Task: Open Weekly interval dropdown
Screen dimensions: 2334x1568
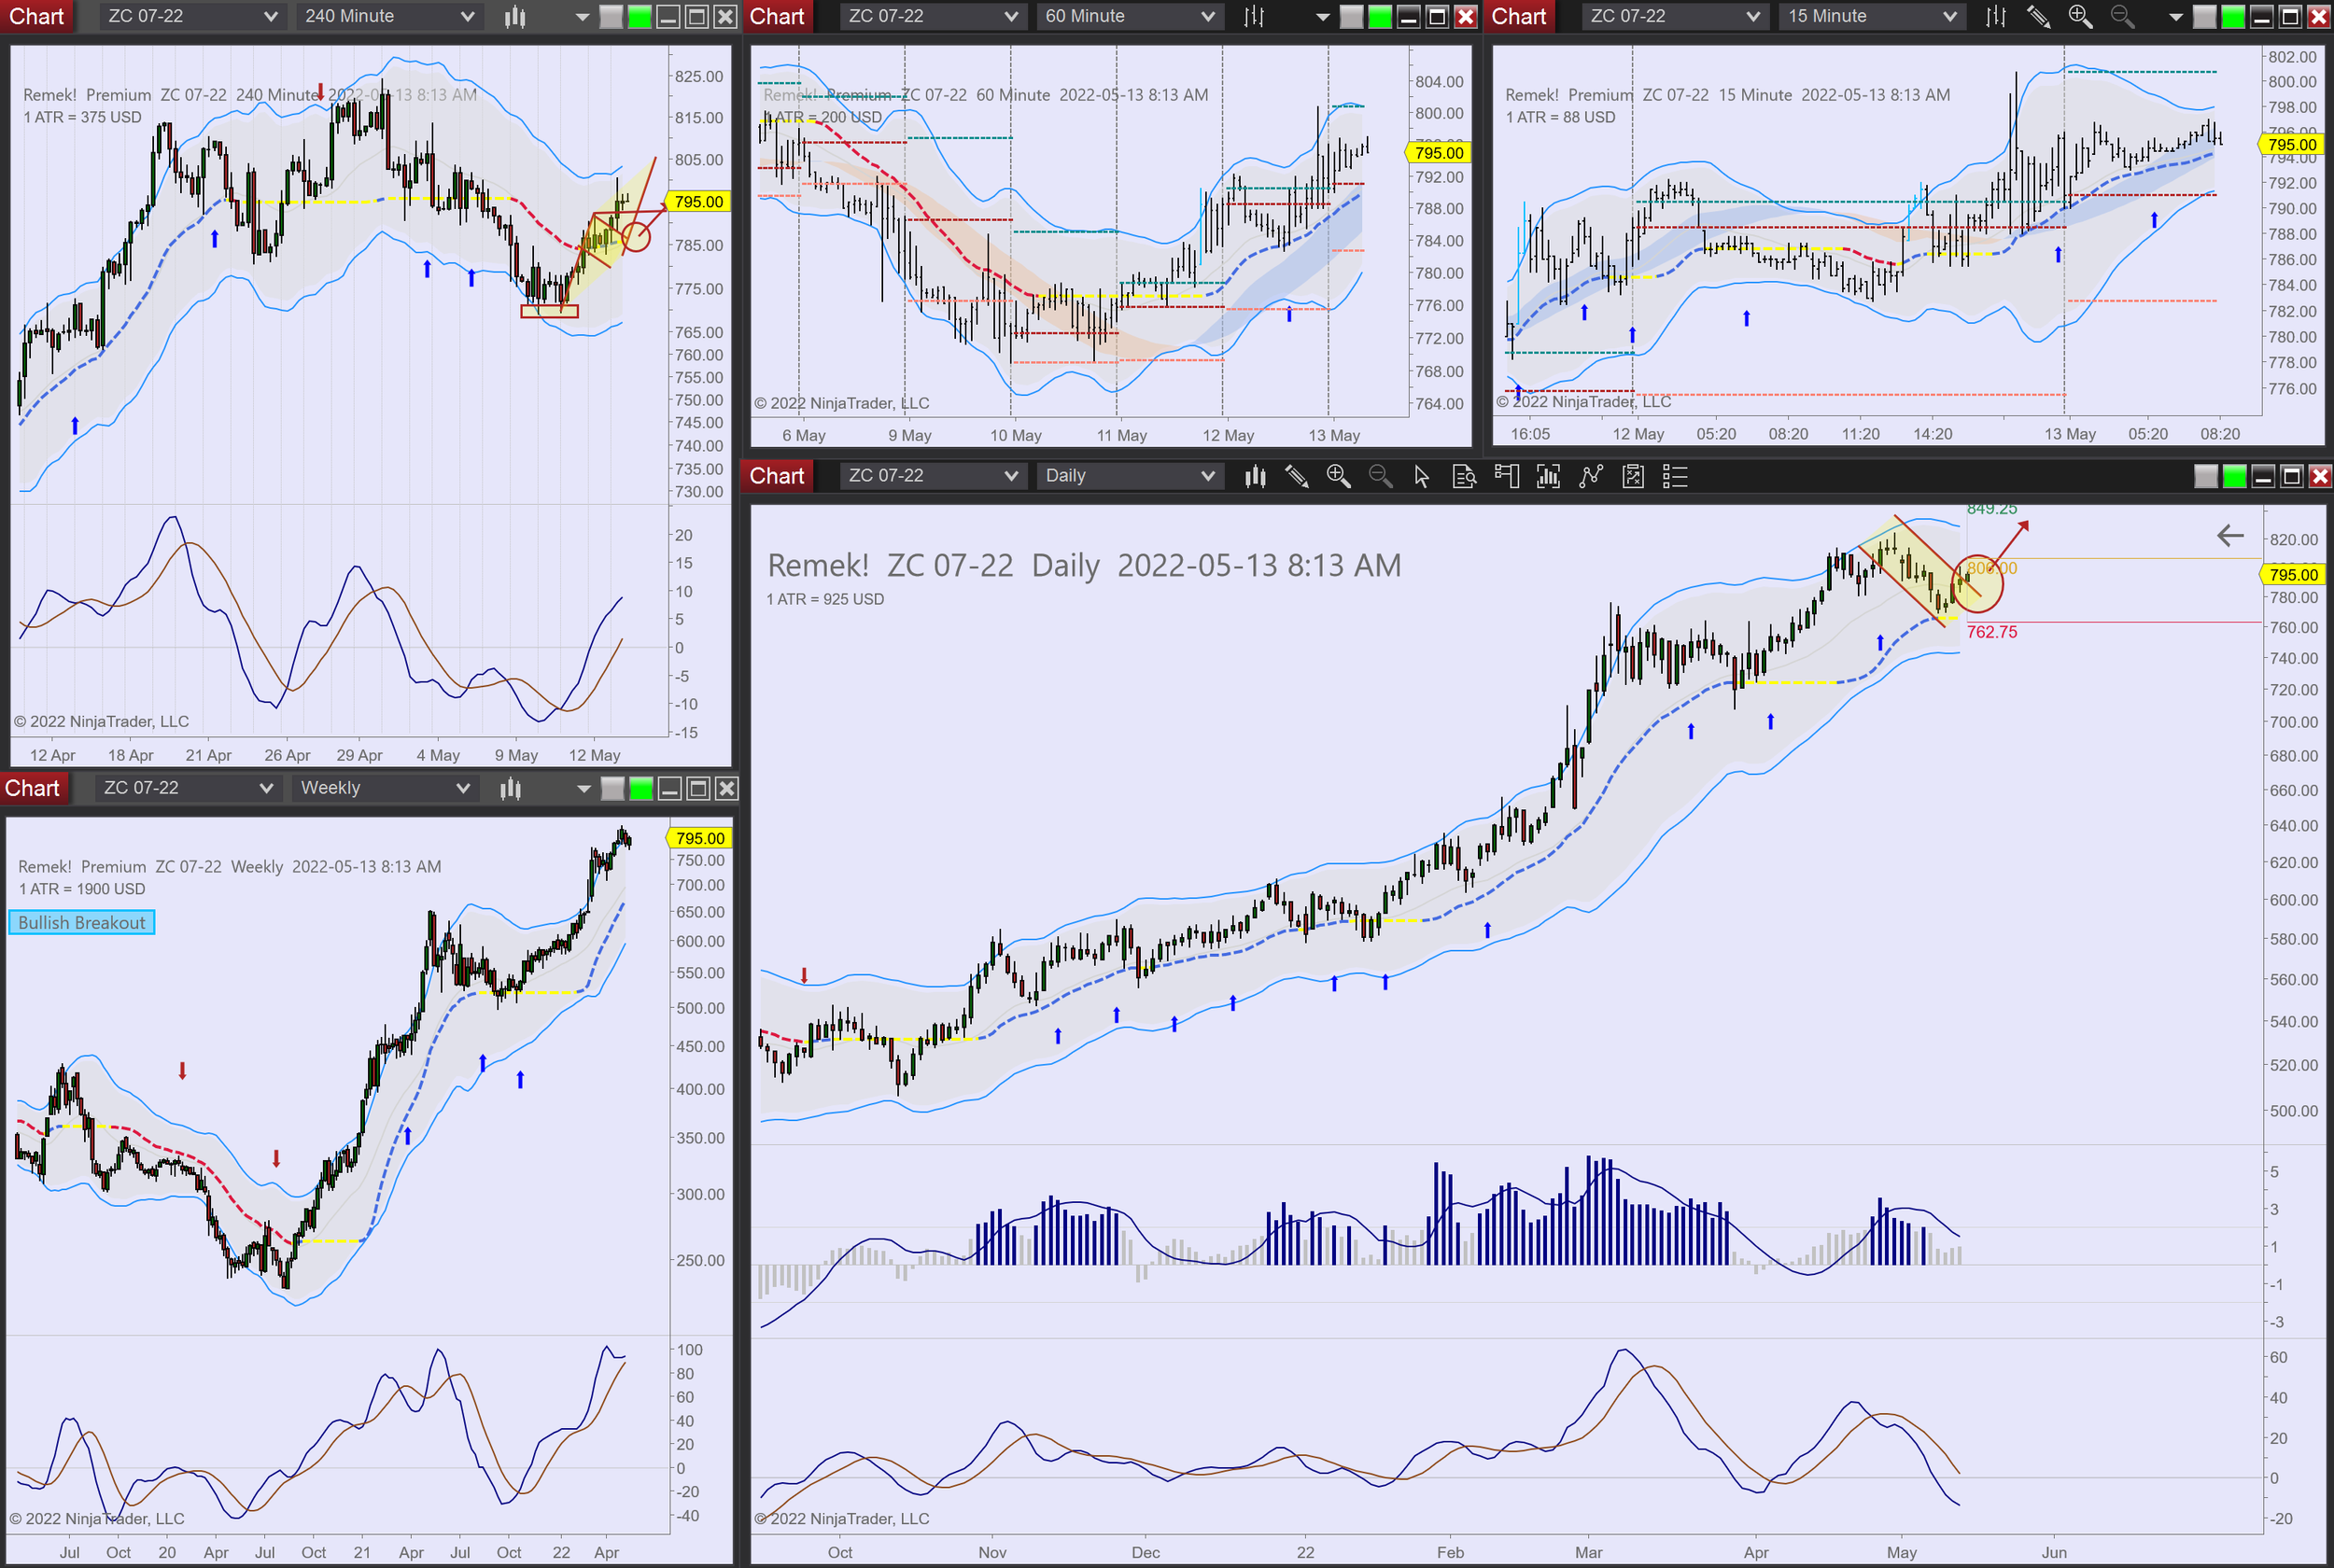Action: click(384, 788)
